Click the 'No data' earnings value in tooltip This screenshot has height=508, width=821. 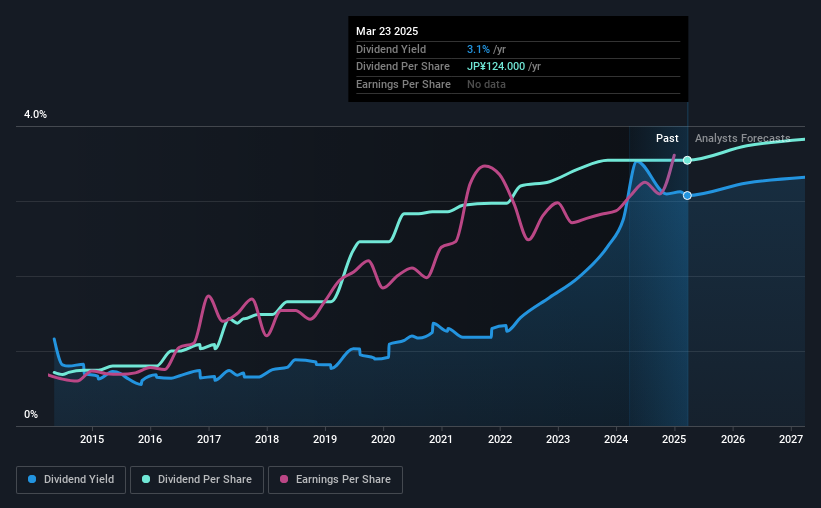pos(486,84)
